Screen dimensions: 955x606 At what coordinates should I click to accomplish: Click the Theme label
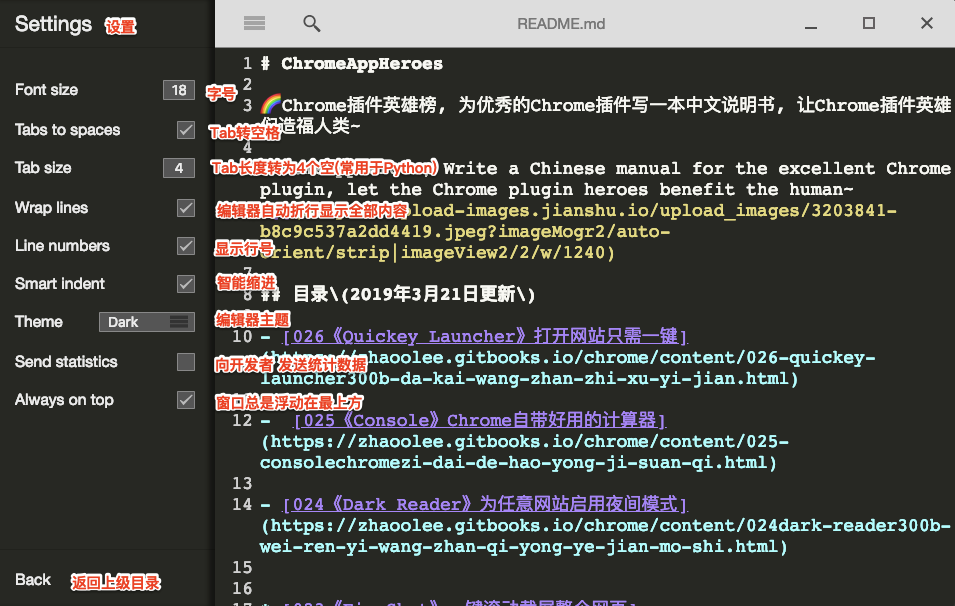(38, 322)
